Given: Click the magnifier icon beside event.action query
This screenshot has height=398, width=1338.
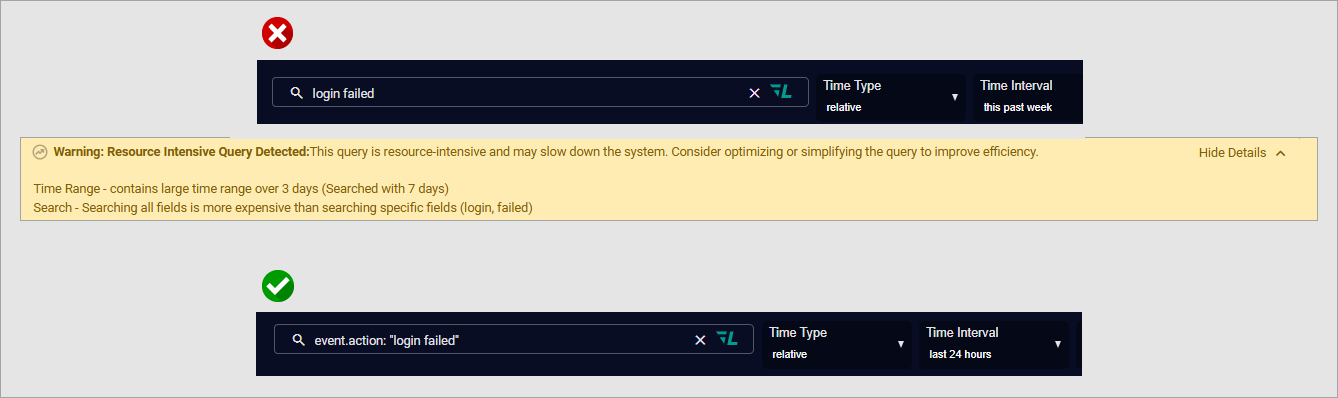Looking at the screenshot, I should click(x=298, y=340).
